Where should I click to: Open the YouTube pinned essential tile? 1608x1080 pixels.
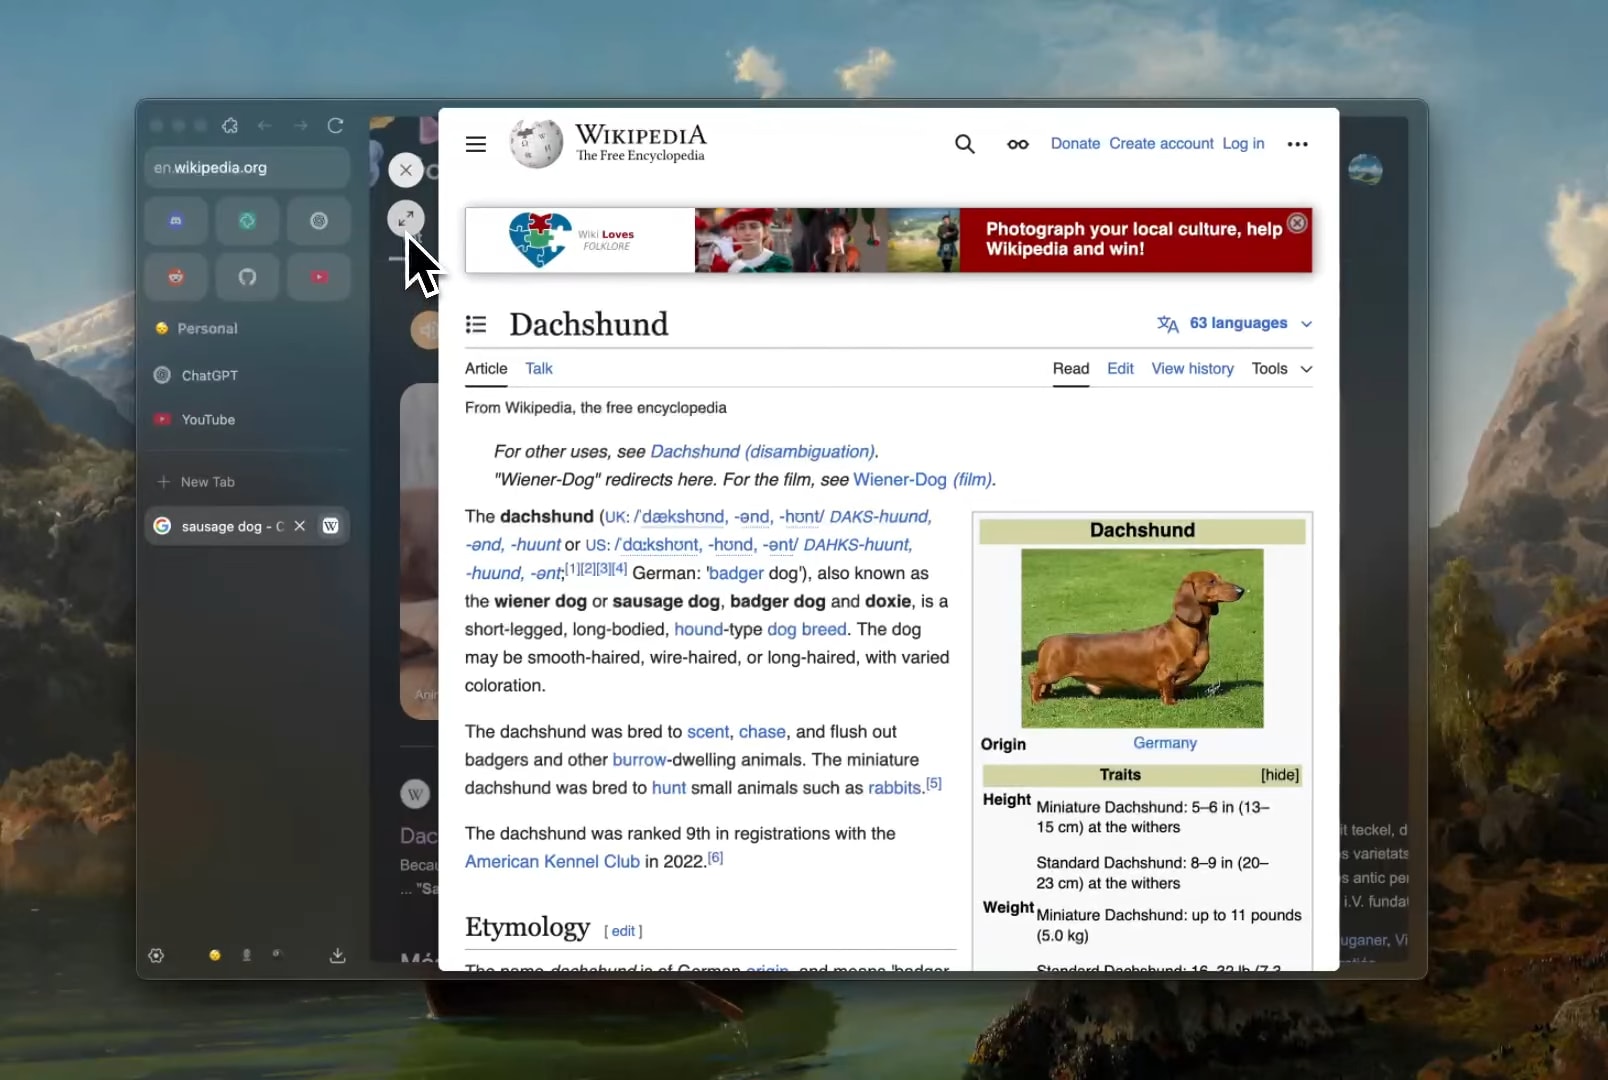[319, 277]
